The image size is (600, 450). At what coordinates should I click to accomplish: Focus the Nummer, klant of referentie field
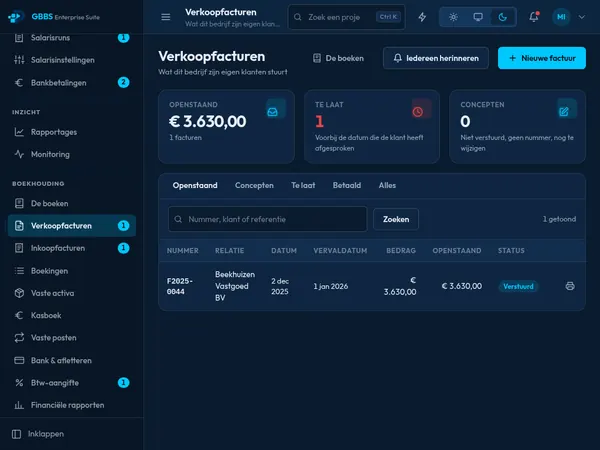(267, 219)
